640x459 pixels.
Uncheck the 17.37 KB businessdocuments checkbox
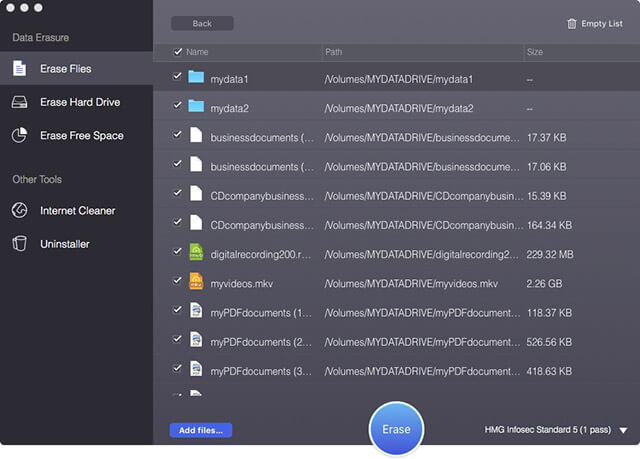(x=177, y=134)
